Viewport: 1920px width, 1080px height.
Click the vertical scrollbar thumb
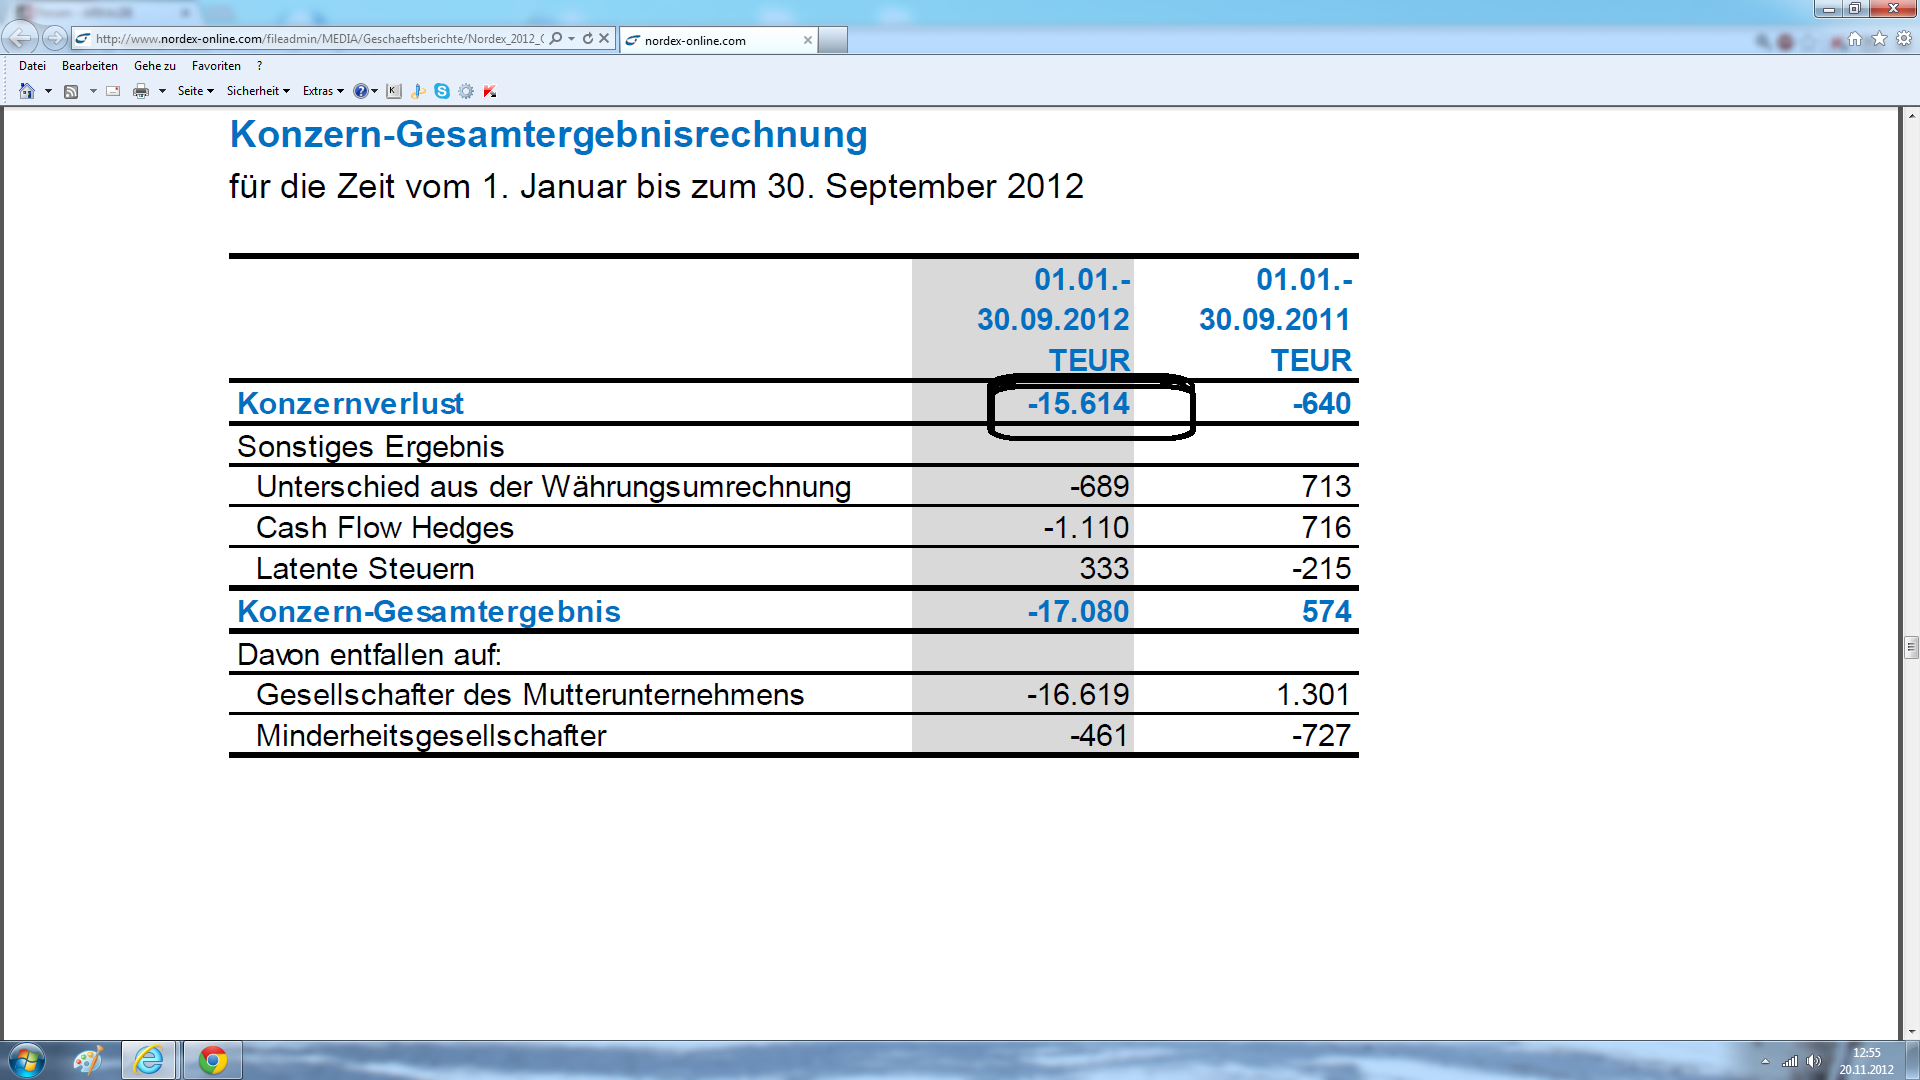coord(1911,647)
